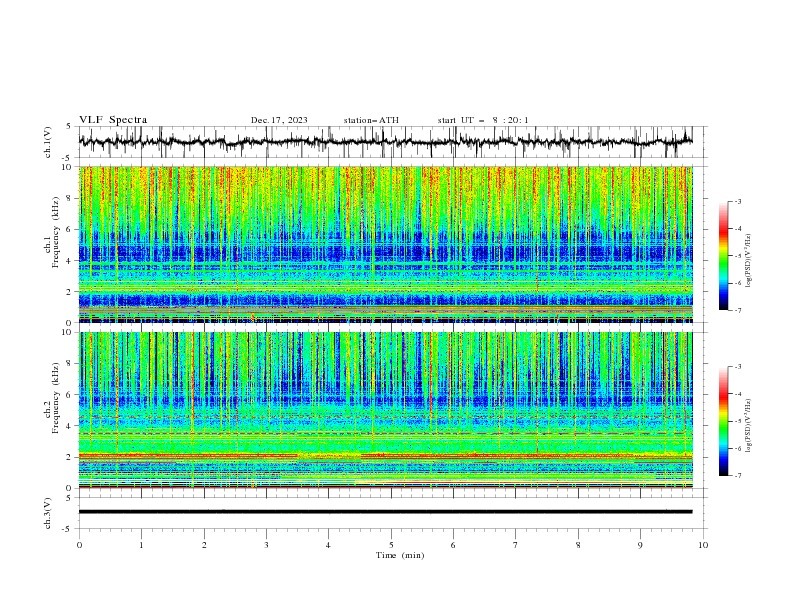
Task: Select the date text "Dec. 17, 2023"
Action: (x=279, y=120)
